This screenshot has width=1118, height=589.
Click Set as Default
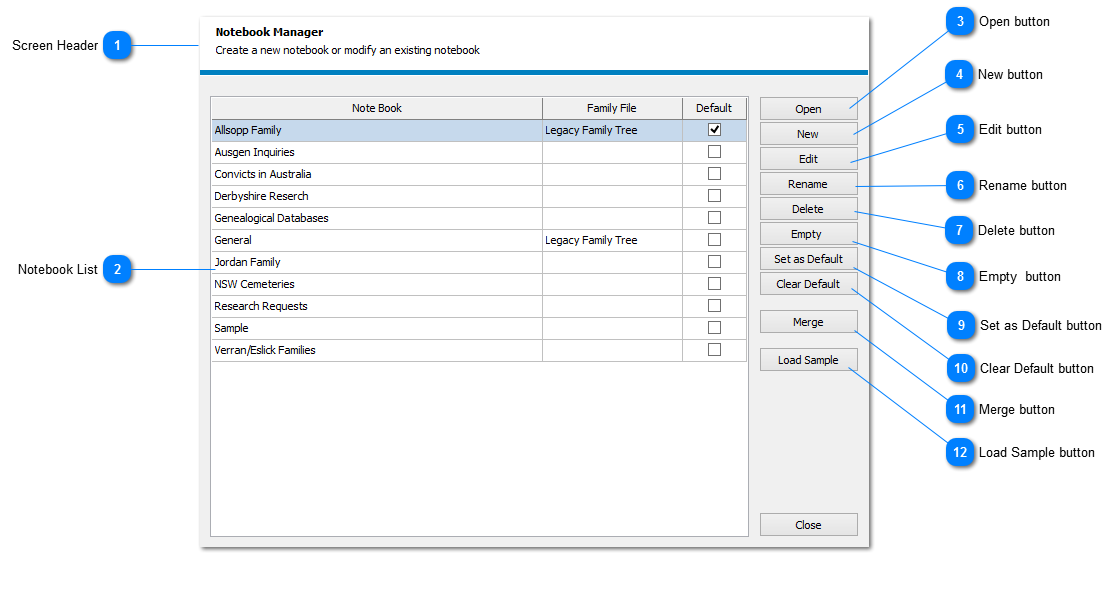[x=808, y=258]
